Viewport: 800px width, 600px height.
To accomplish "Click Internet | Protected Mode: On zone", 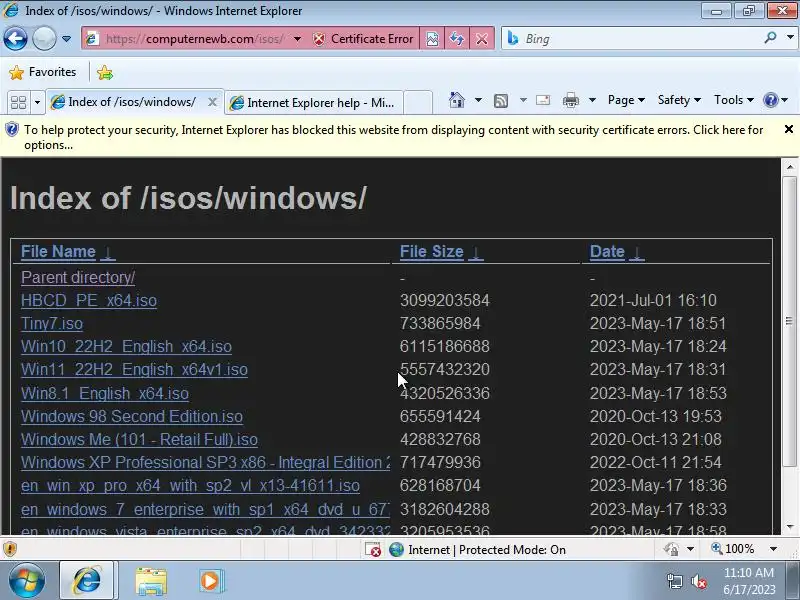I will [478, 549].
